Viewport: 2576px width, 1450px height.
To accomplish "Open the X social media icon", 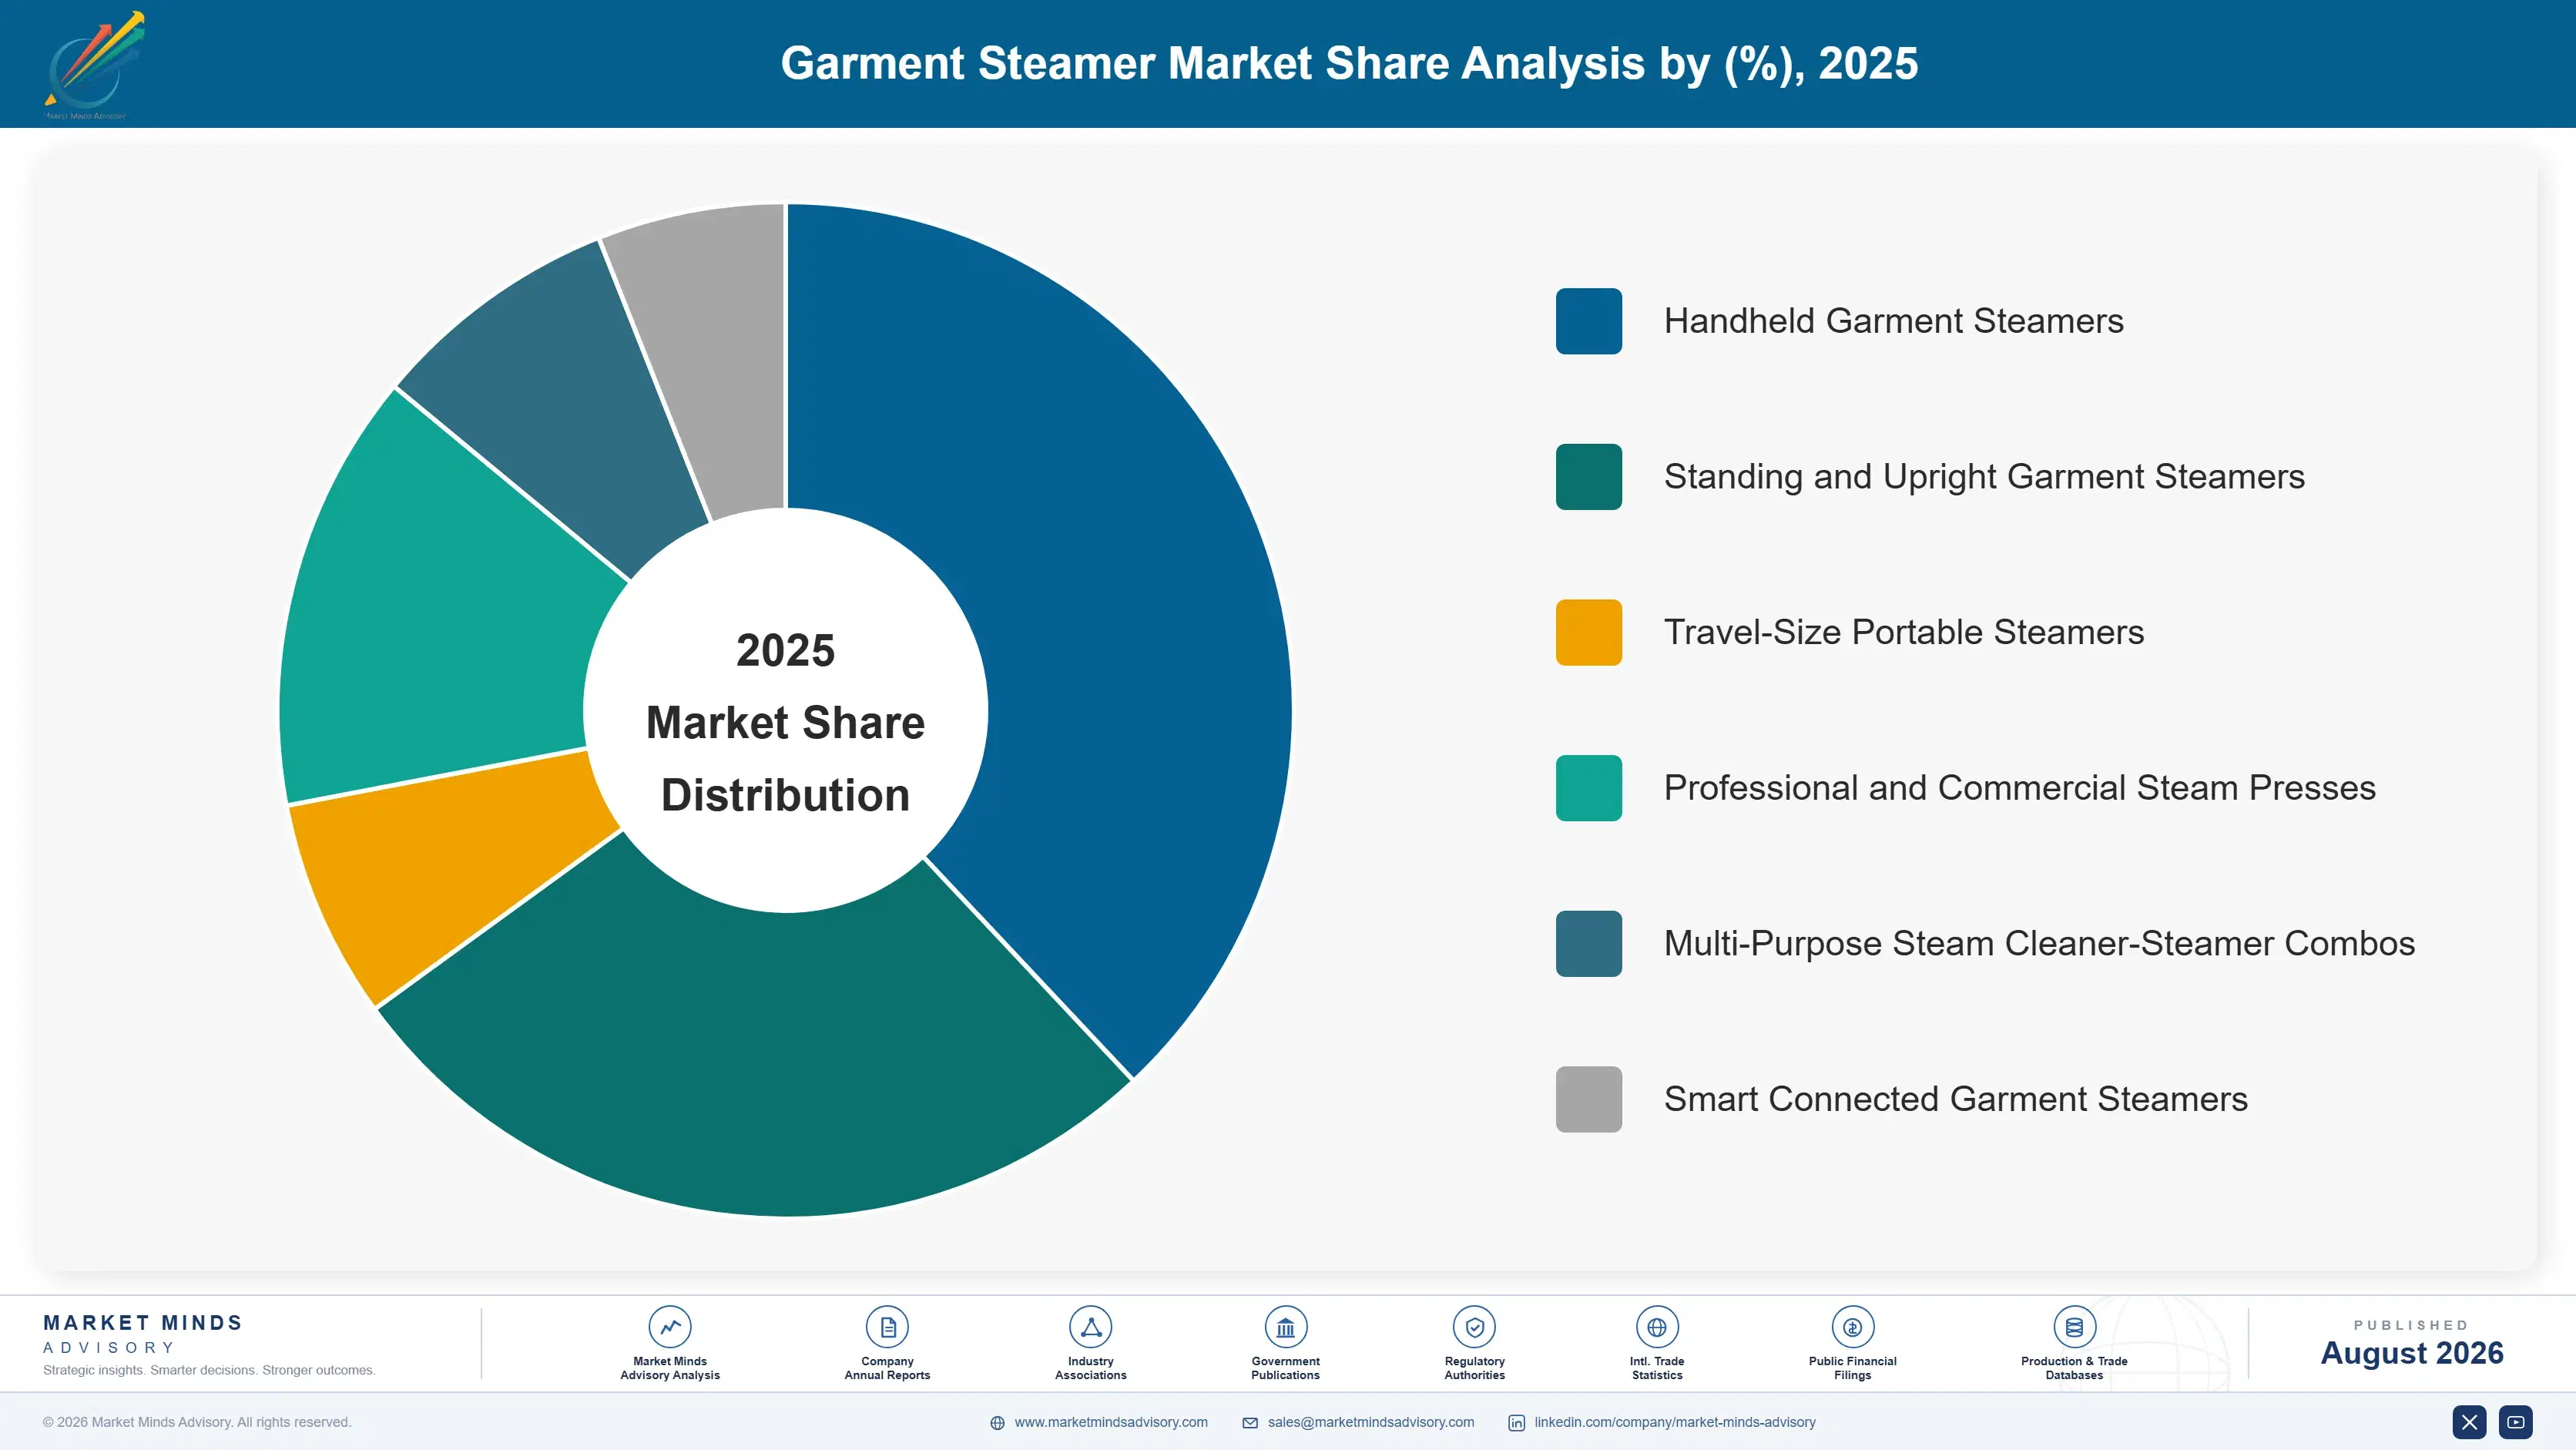I will [2469, 1422].
